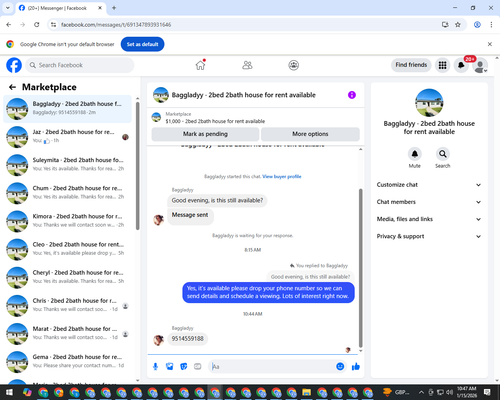Open the Chrome profile icon
The height and width of the screenshot is (400, 500).
click(477, 25)
